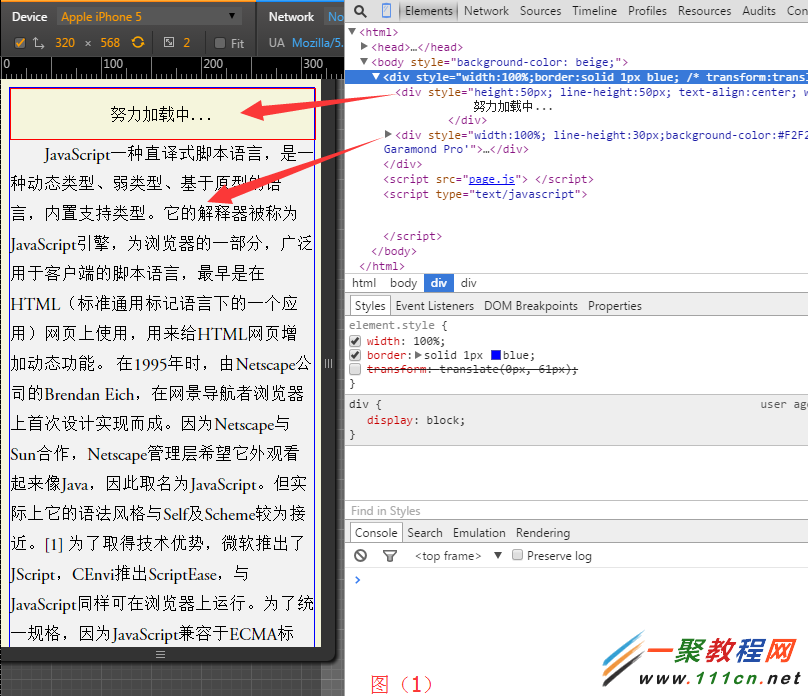
Task: Click the last div breadcrumb
Action: (x=468, y=283)
